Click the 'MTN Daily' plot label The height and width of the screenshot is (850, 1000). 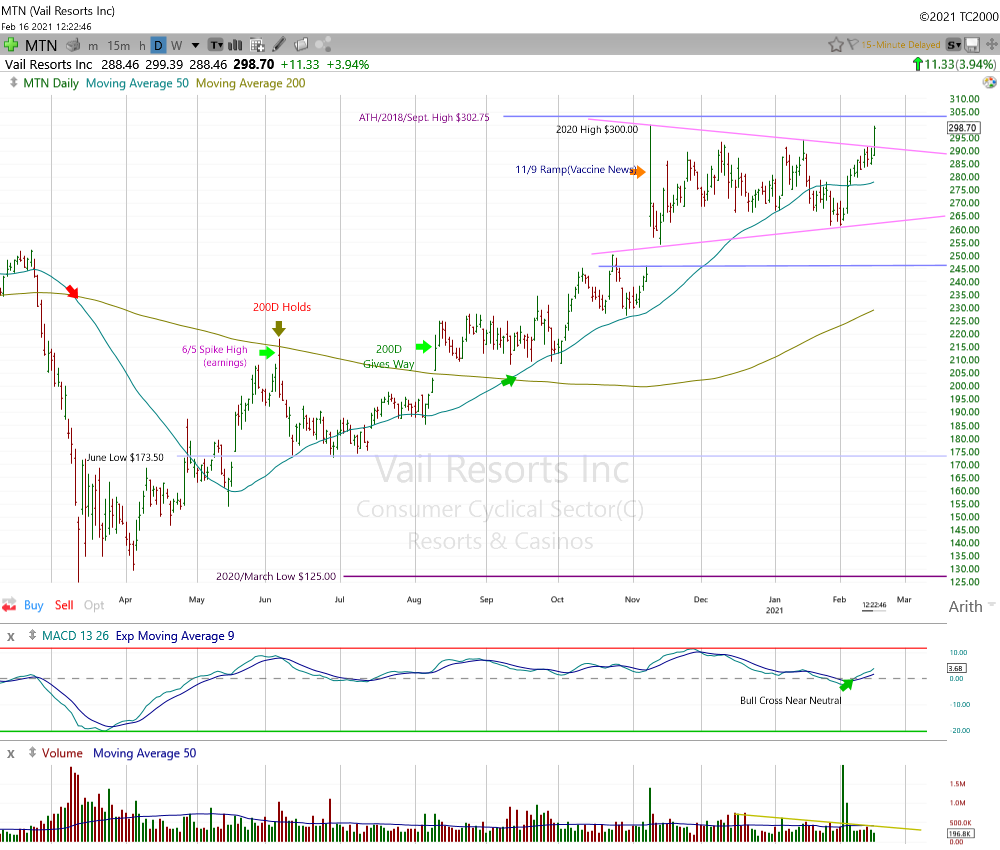[51, 83]
